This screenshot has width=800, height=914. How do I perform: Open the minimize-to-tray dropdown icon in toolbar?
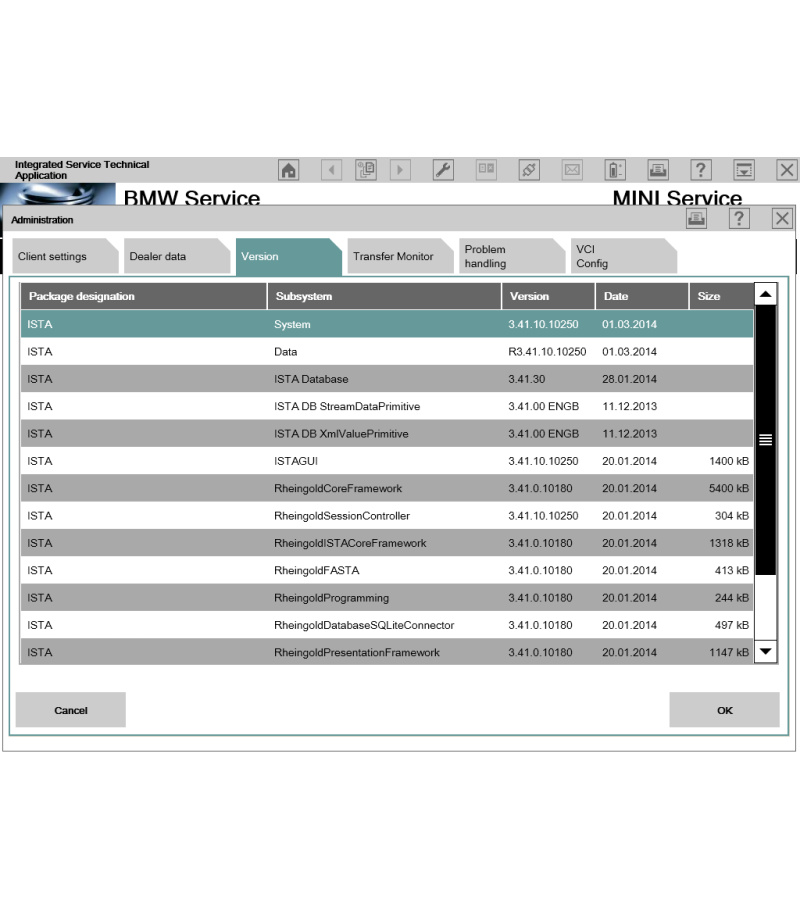pos(744,170)
